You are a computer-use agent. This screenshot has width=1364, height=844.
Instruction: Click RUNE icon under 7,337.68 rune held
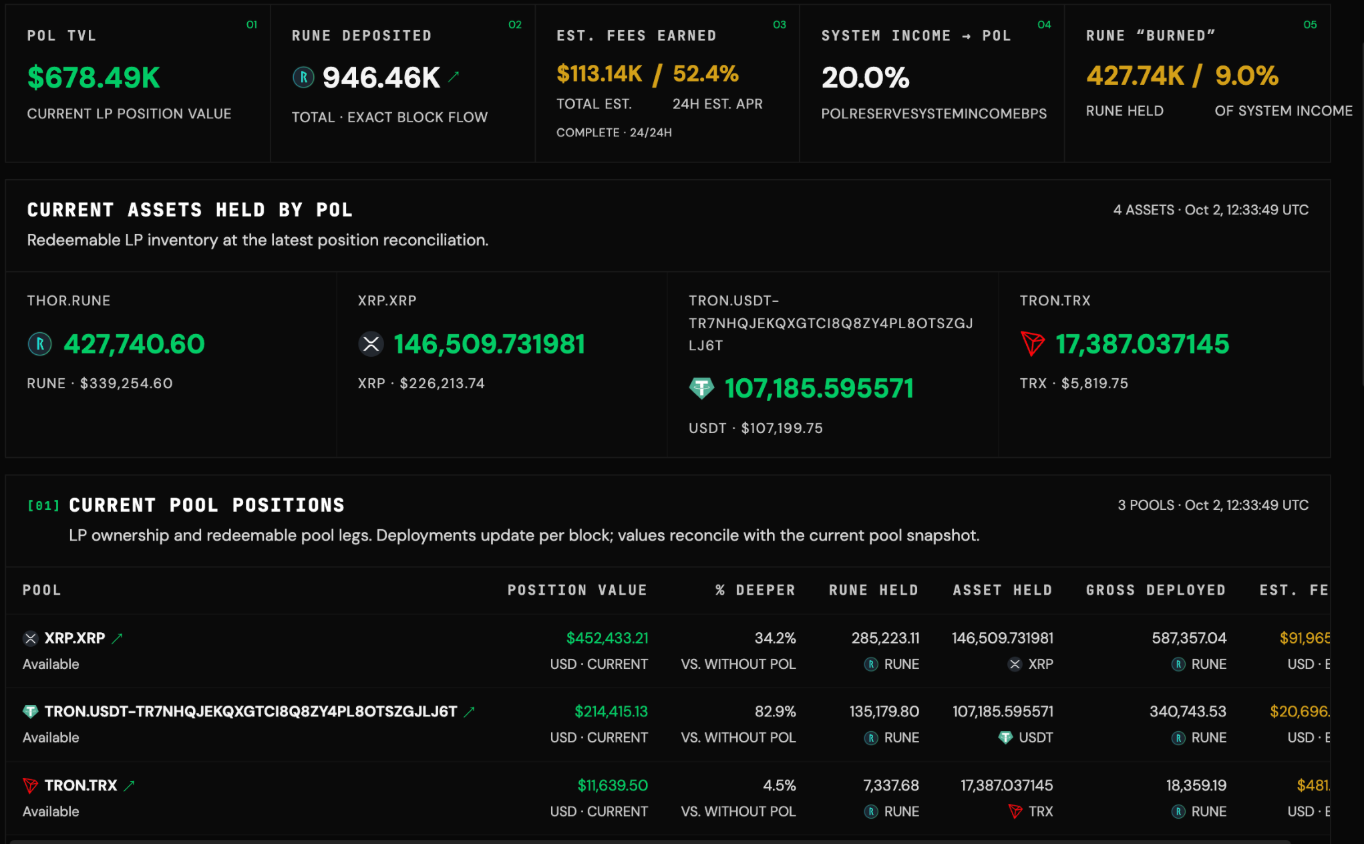[872, 812]
